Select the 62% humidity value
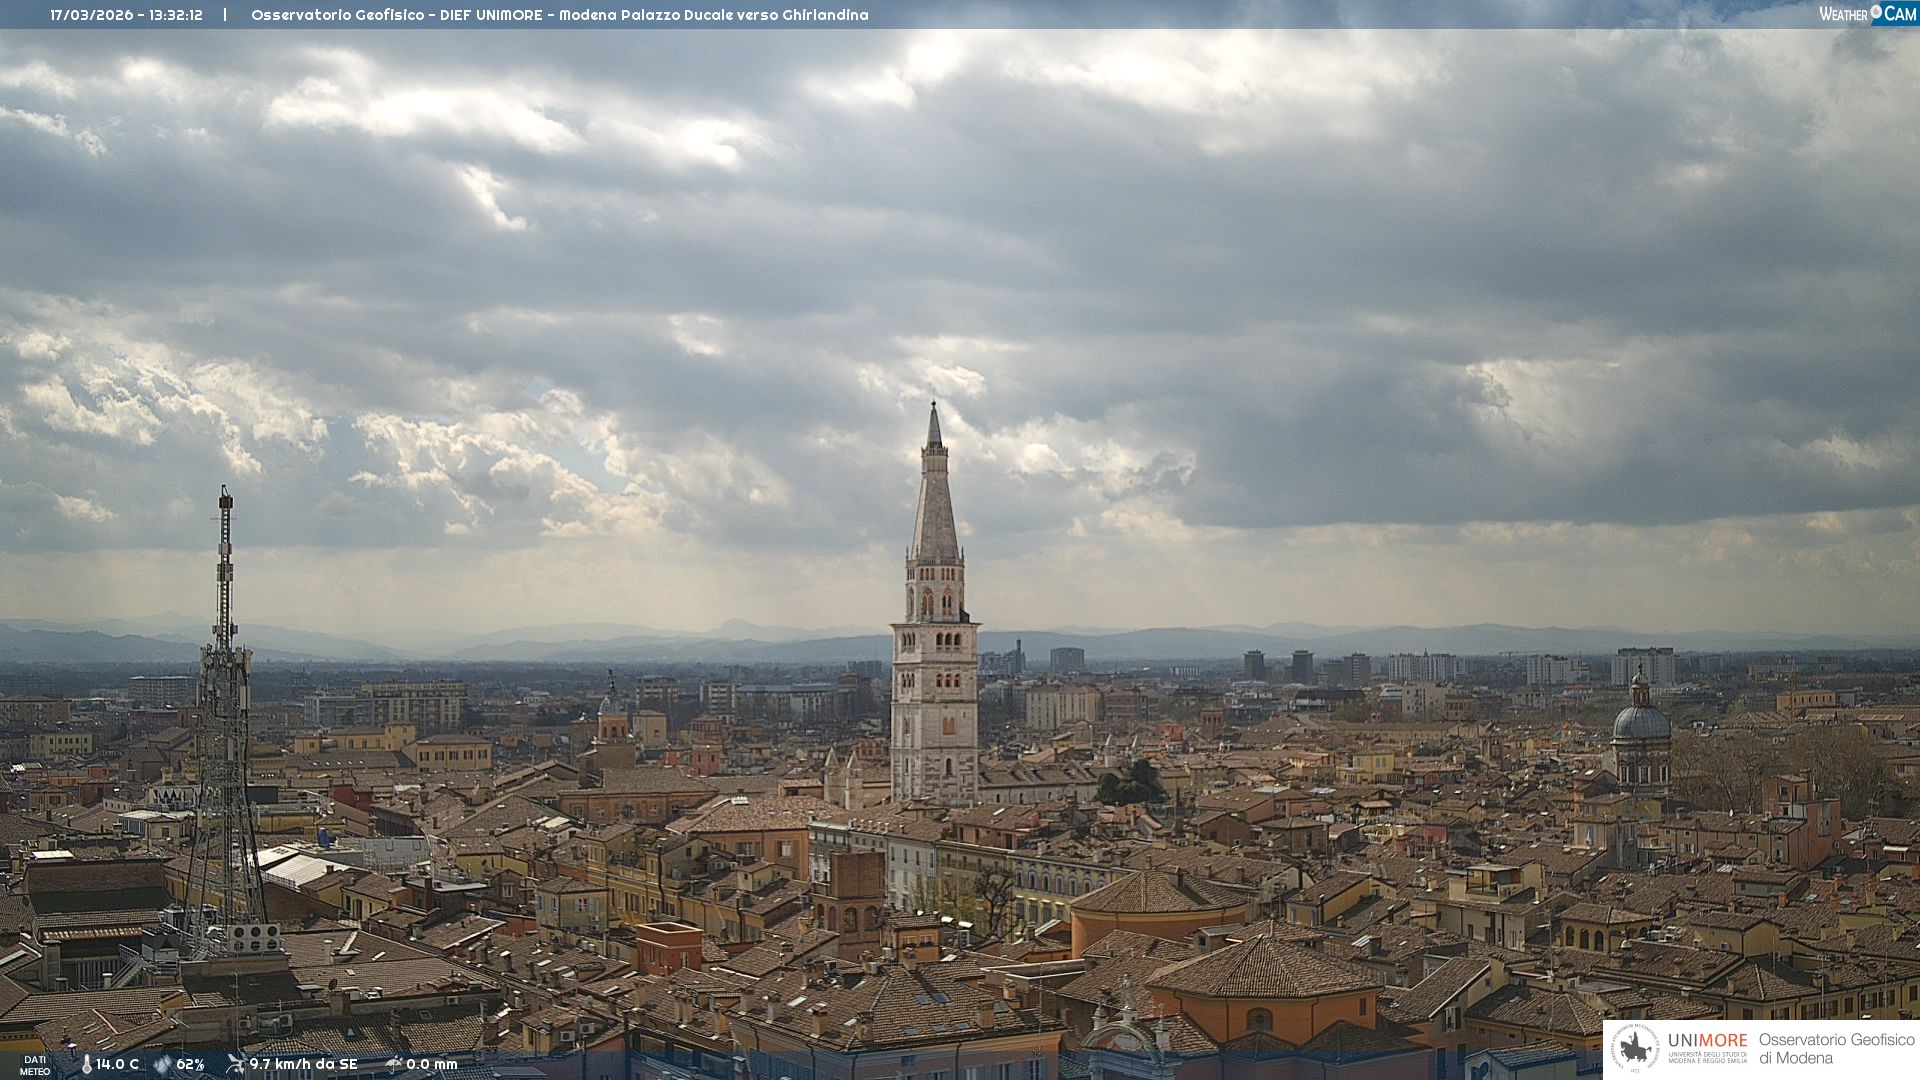Image resolution: width=1920 pixels, height=1080 pixels. 190,1065
